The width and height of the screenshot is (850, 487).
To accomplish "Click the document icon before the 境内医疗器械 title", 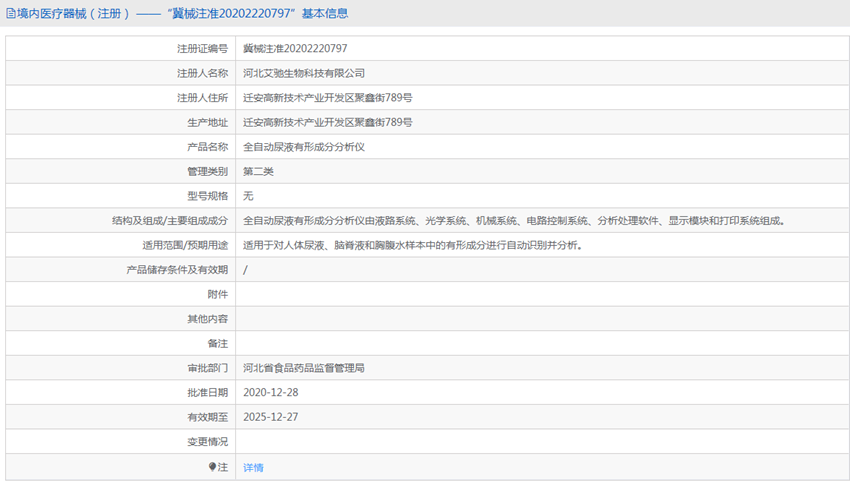I will [11, 14].
